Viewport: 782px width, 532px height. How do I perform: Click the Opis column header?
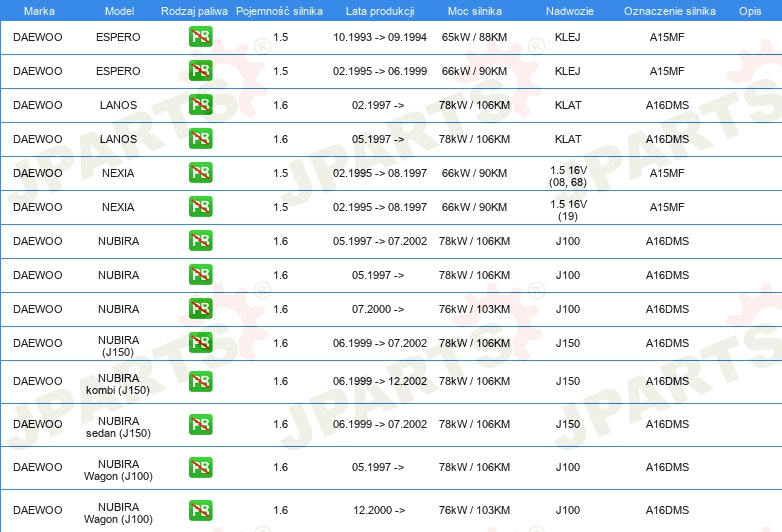tap(750, 11)
